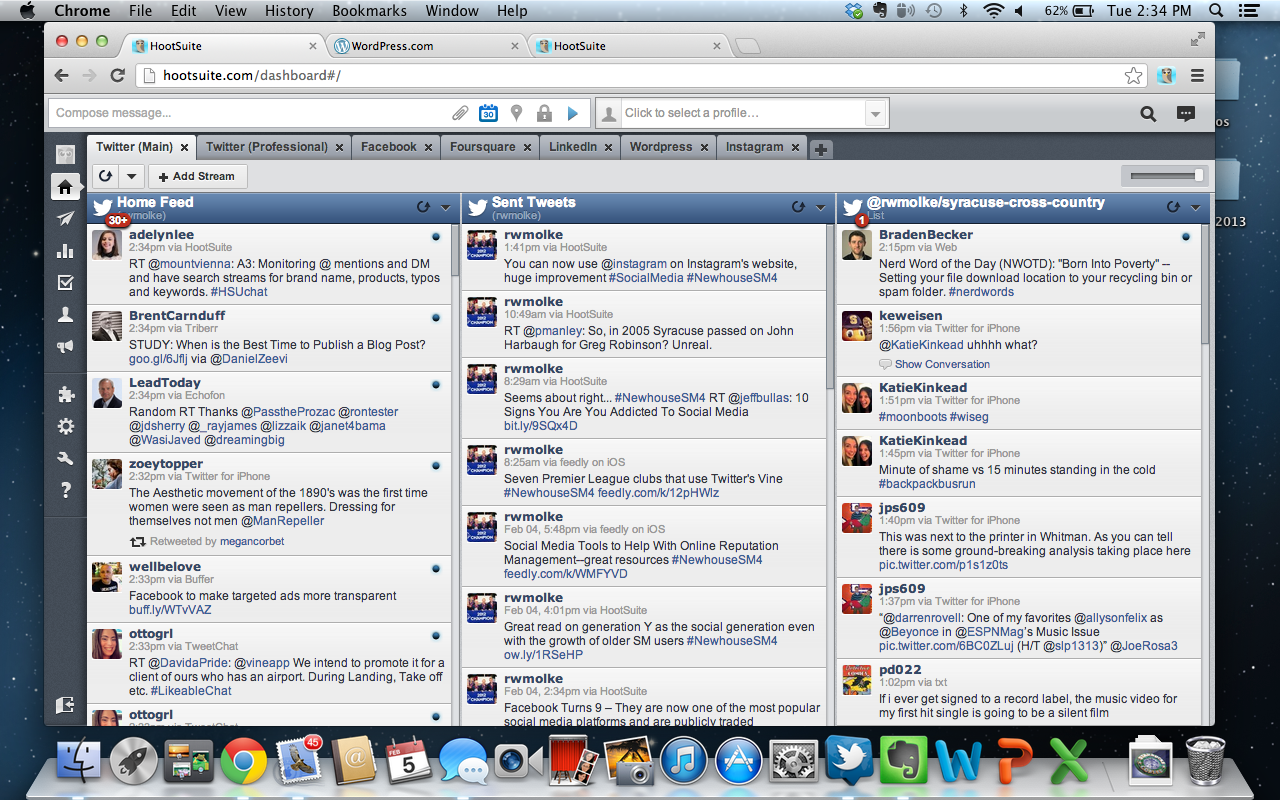Open the Tools wrench icon in sidebar
Screen dimensions: 1280x800
pyautogui.click(x=65, y=458)
